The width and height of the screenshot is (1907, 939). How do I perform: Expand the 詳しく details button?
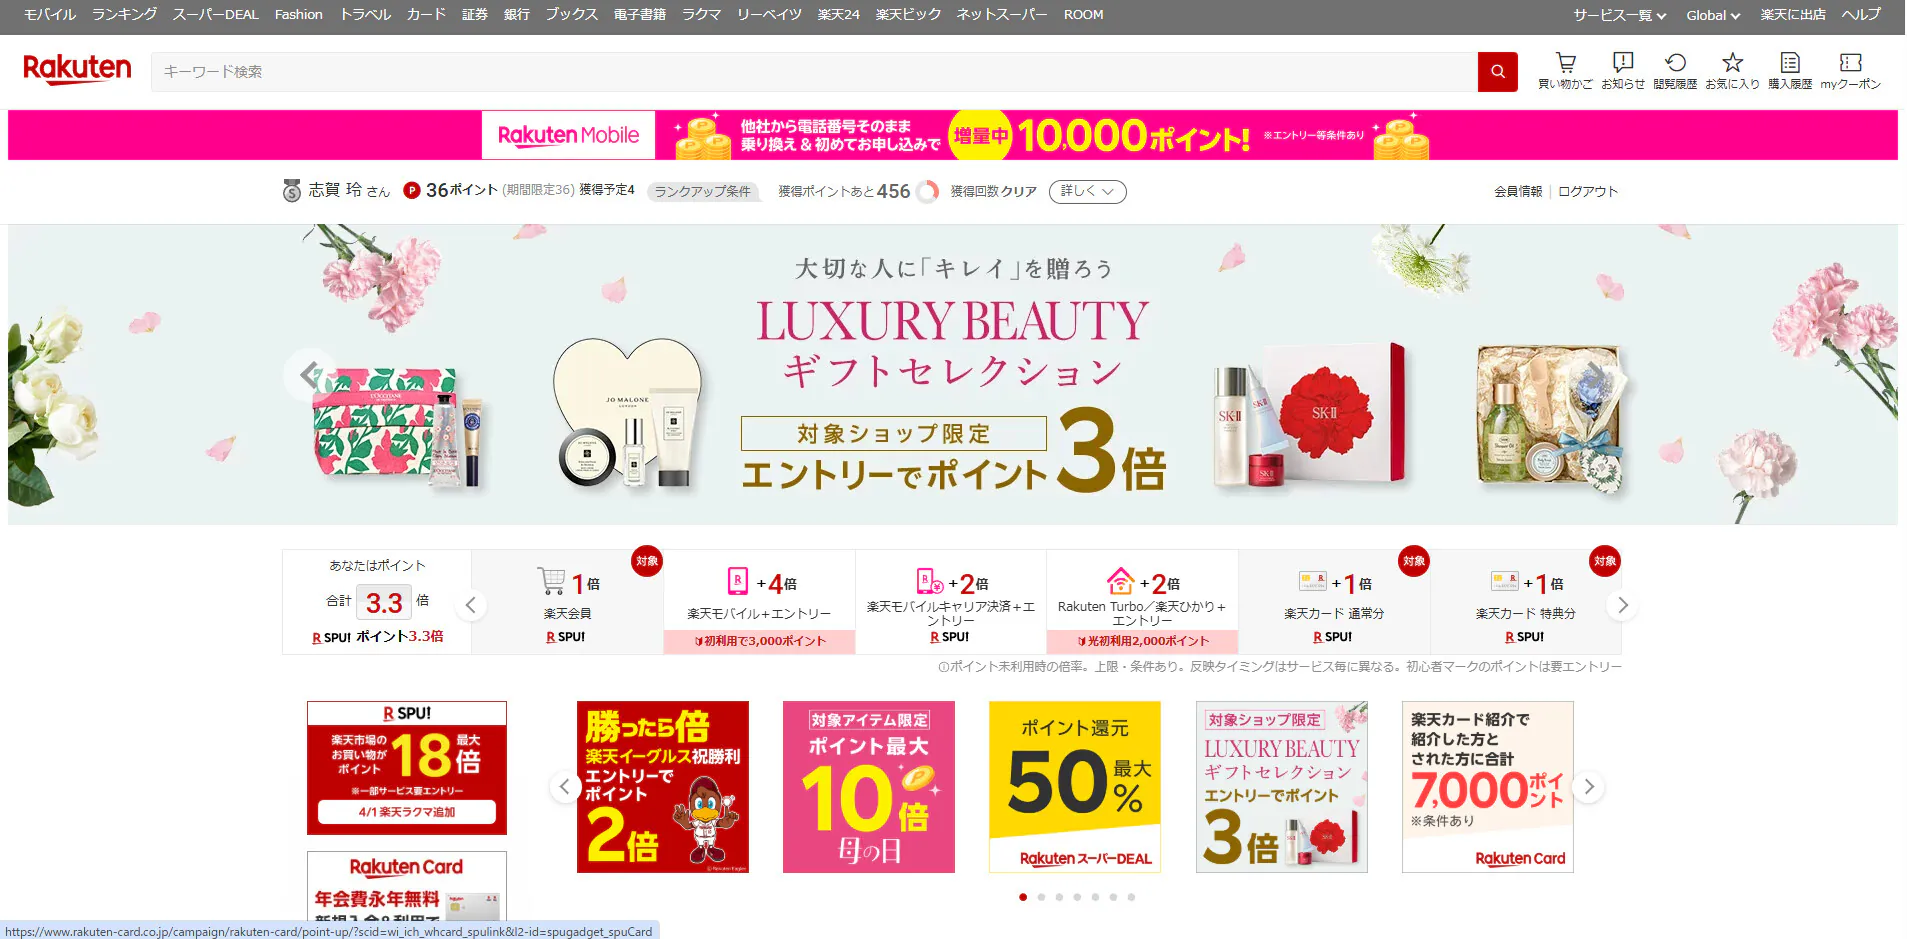(x=1087, y=191)
